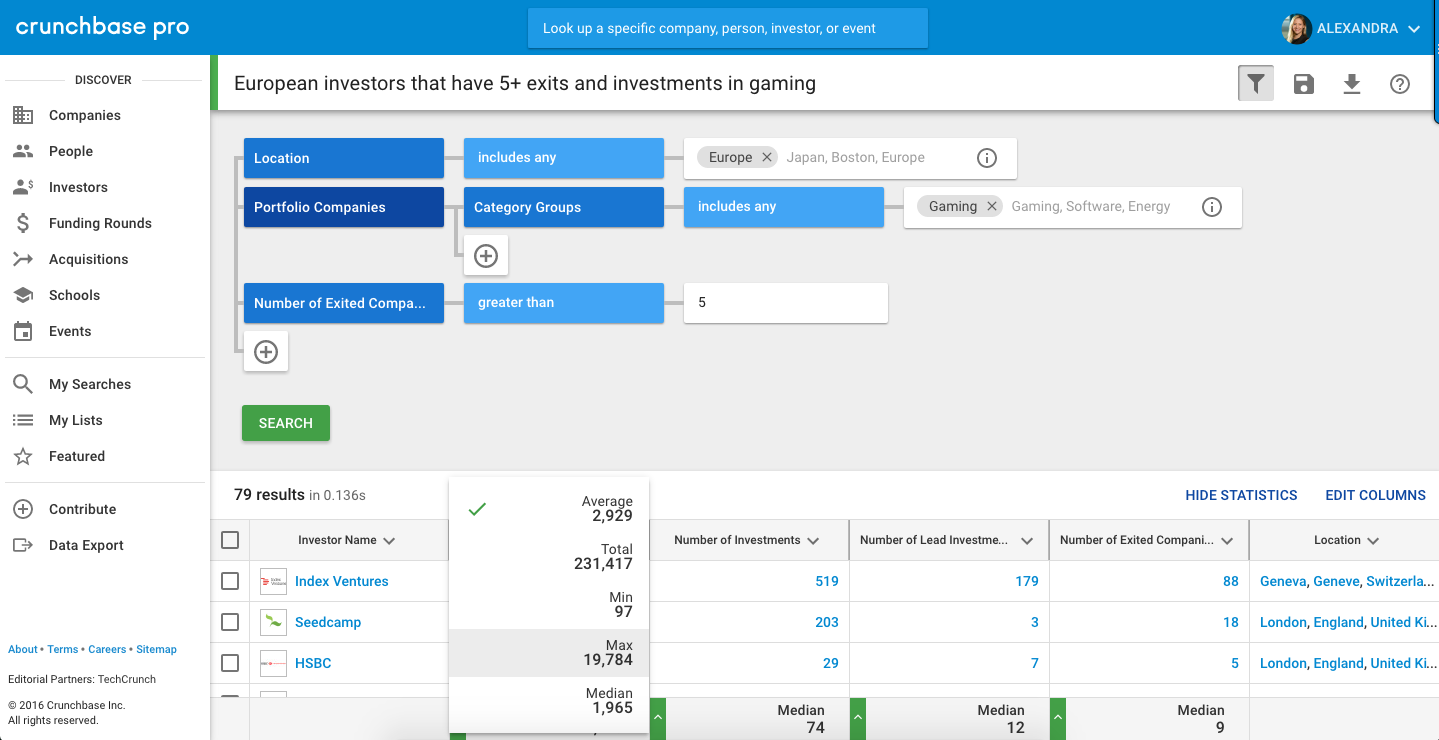The image size is (1439, 740).
Task: Check the Index Ventures row checkbox
Action: [230, 581]
